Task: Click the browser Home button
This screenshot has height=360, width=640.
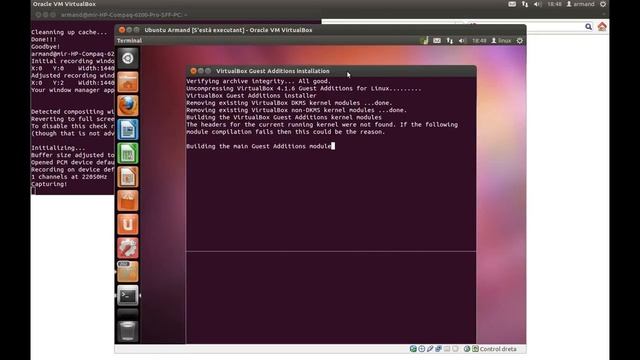Action: pyautogui.click(x=602, y=27)
